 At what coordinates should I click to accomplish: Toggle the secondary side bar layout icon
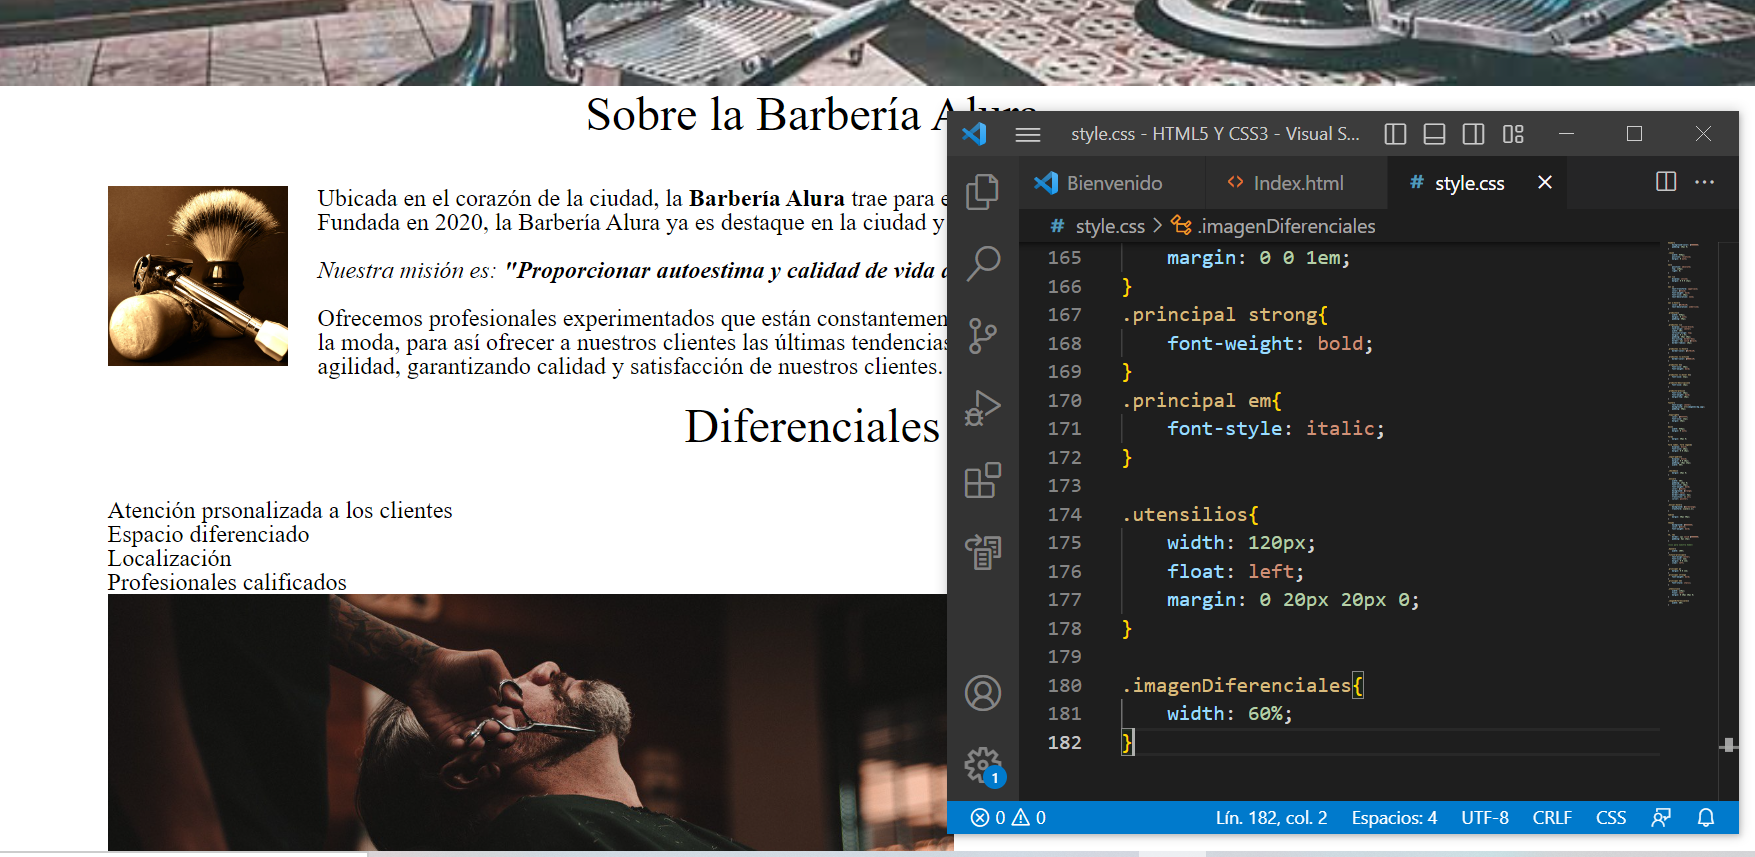[1473, 134]
